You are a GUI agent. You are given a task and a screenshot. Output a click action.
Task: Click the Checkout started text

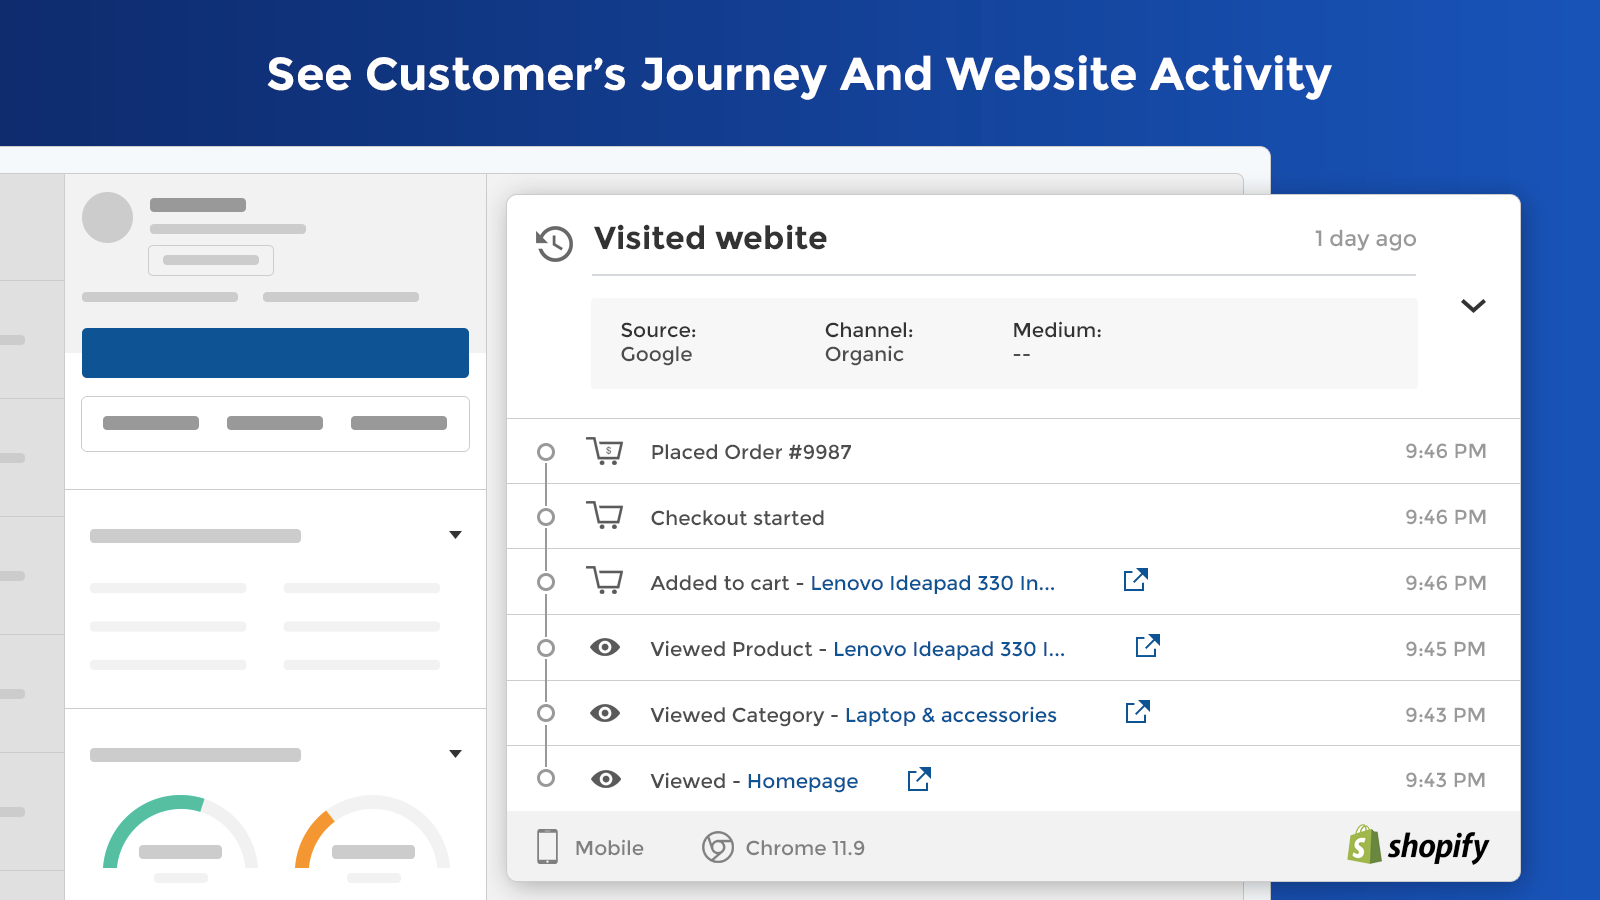pos(738,518)
